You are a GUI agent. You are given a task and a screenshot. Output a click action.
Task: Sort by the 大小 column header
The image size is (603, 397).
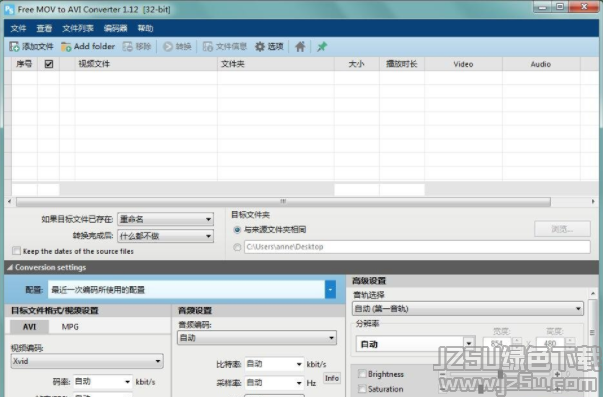pyautogui.click(x=356, y=64)
